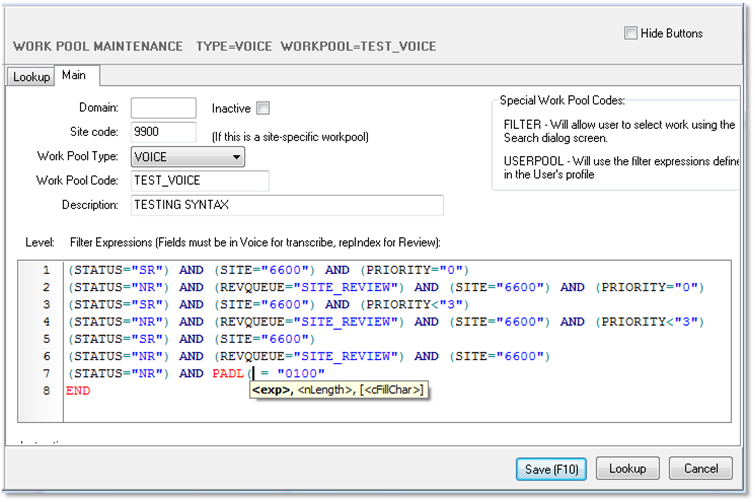Cancel the work pool changes
Viewport: 755px width, 502px height.
701,468
